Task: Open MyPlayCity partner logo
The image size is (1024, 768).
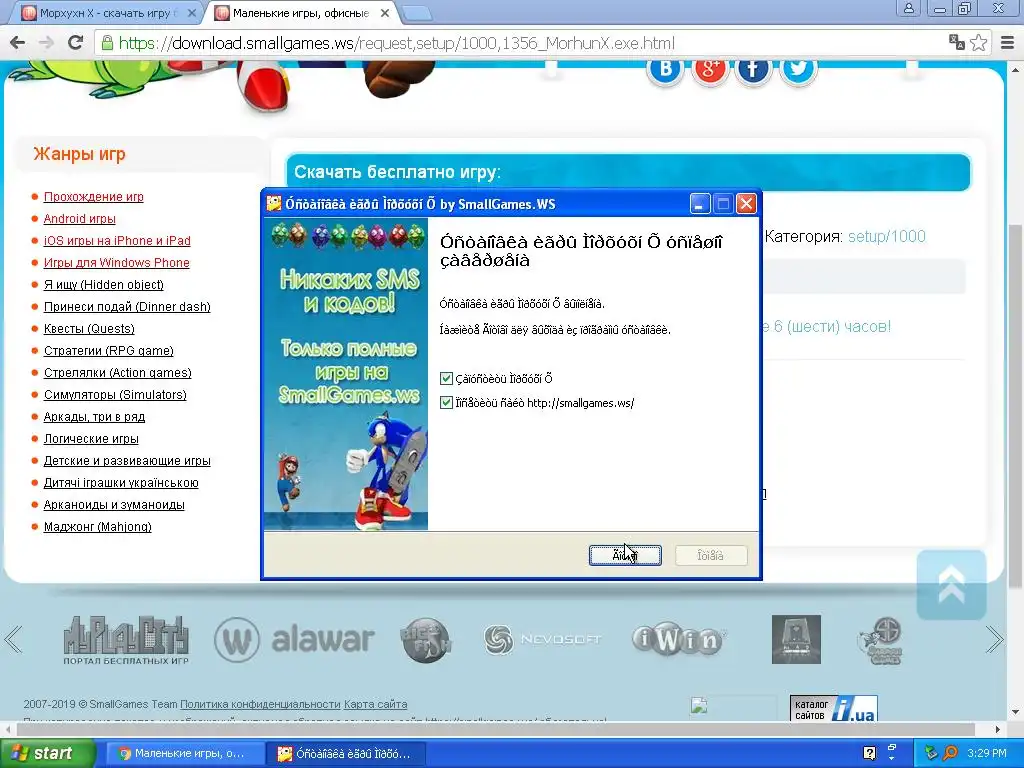Action: tap(126, 640)
